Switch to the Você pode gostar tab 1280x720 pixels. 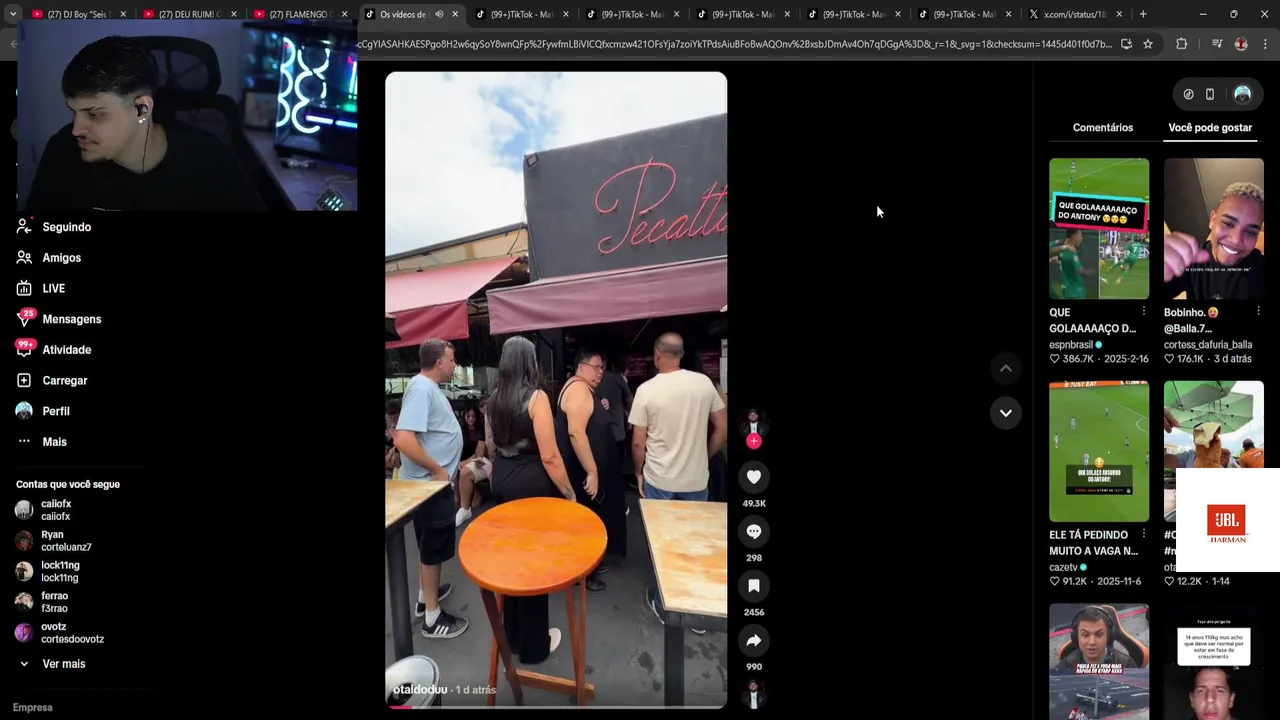pyautogui.click(x=1210, y=128)
